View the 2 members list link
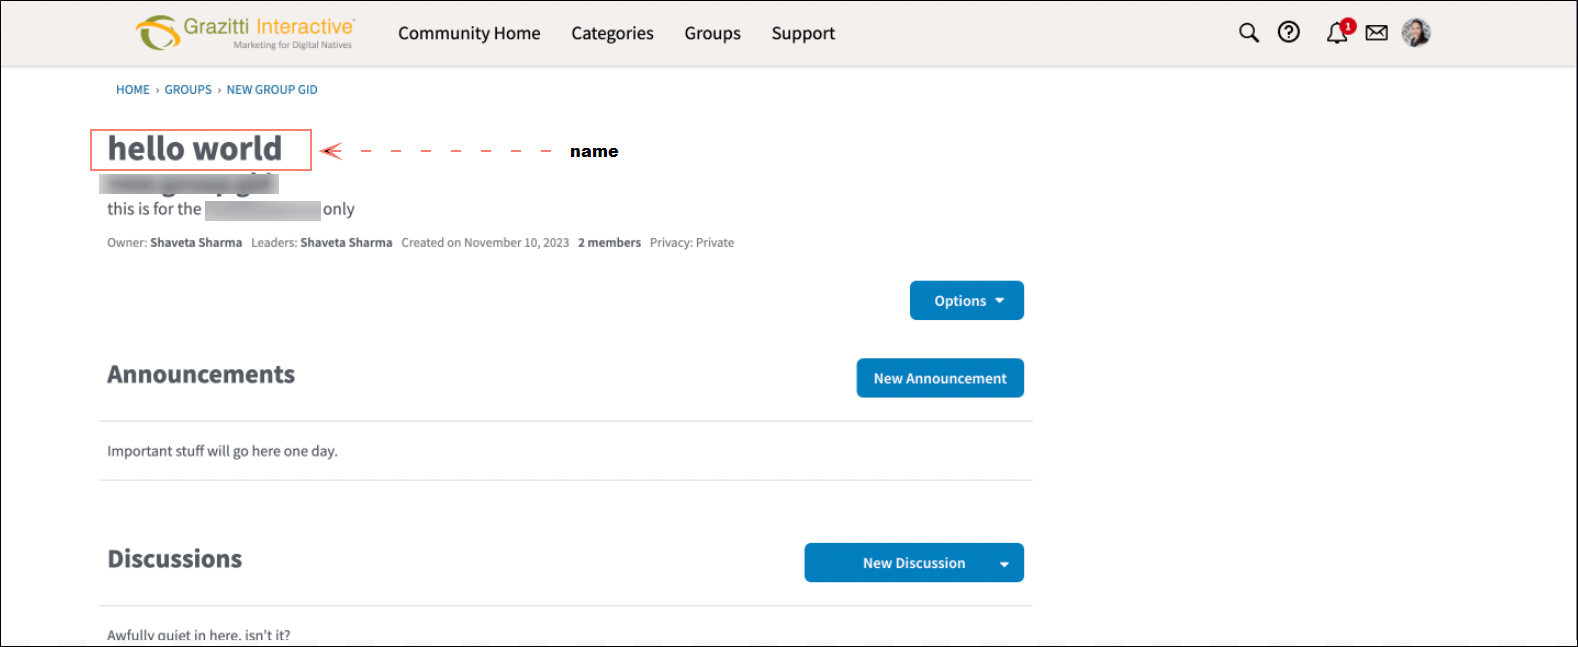The height and width of the screenshot is (647, 1578). click(609, 243)
